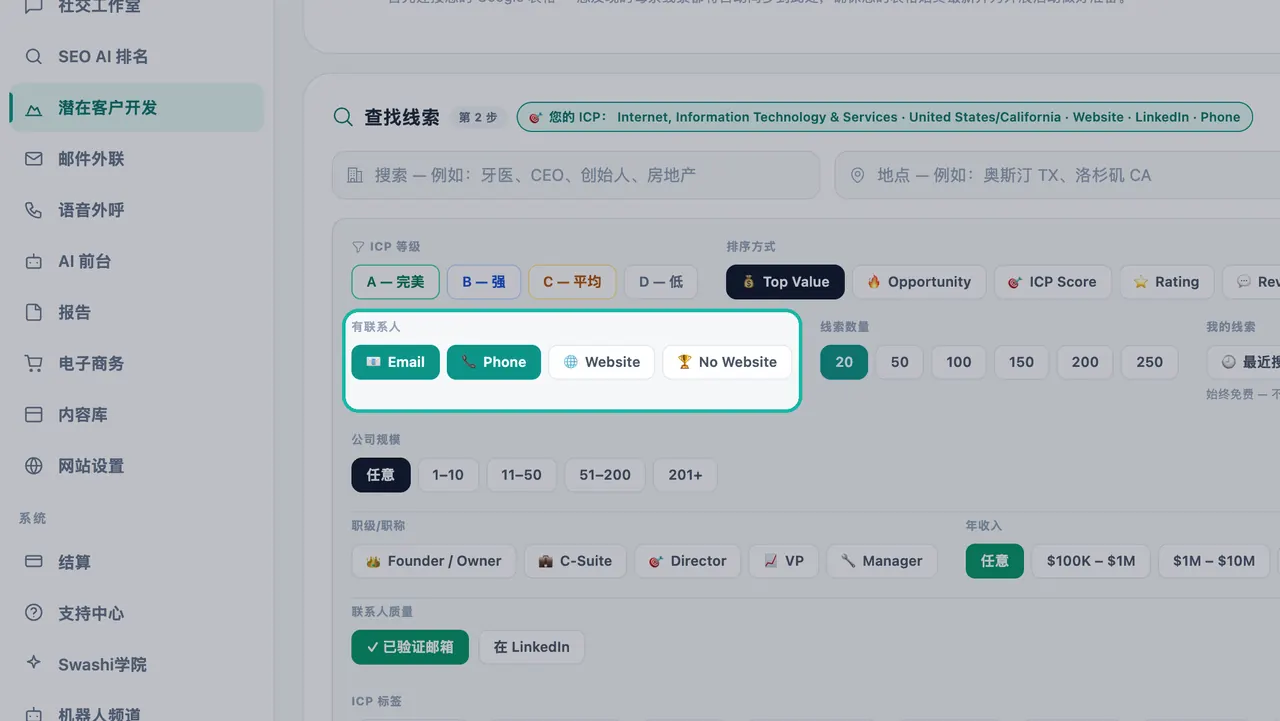Select ICP grade C — 平均
The height and width of the screenshot is (721, 1280).
[572, 282]
